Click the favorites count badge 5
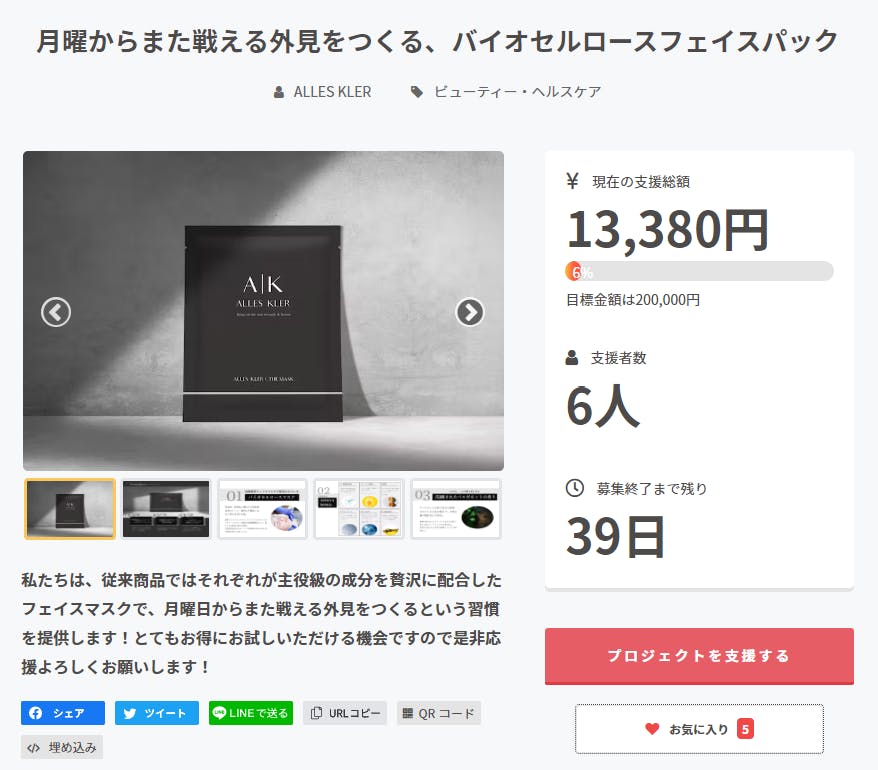878x770 pixels. click(x=745, y=729)
